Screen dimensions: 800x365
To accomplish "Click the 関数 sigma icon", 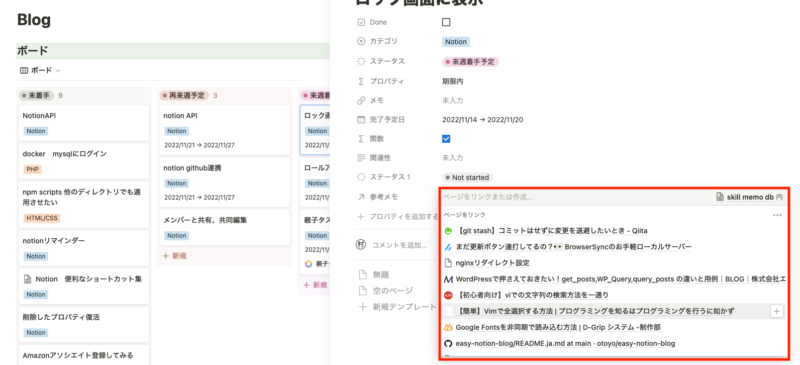I will pos(361,139).
